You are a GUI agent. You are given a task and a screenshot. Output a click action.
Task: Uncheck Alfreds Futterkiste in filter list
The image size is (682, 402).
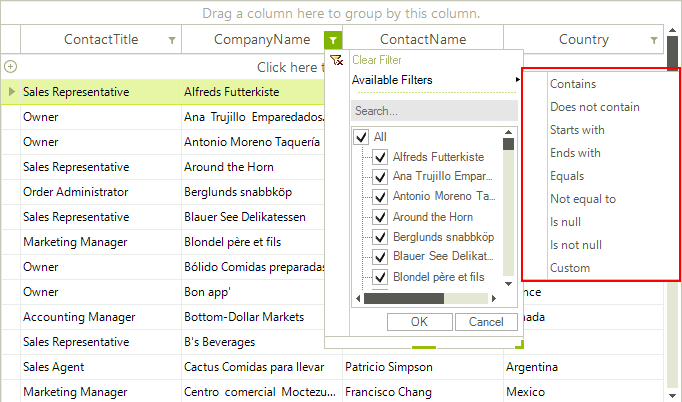click(x=380, y=157)
